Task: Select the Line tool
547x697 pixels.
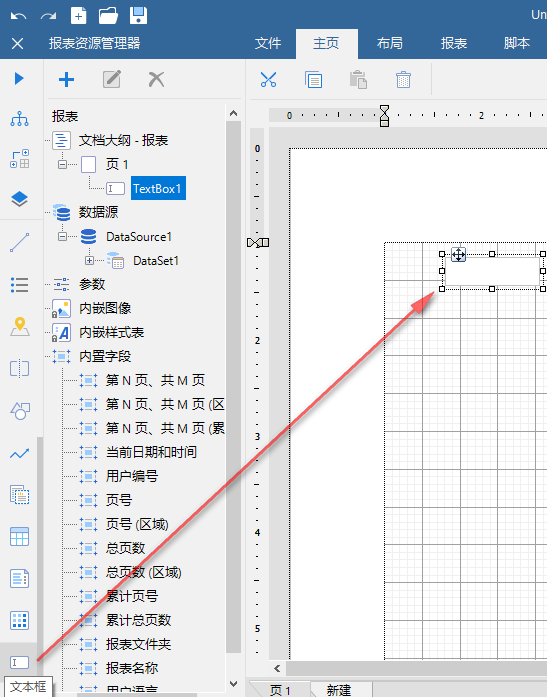Action: click(20, 243)
